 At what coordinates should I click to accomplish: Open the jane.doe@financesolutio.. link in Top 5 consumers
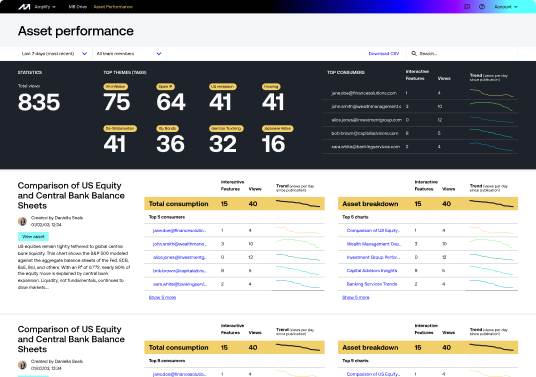(x=179, y=230)
